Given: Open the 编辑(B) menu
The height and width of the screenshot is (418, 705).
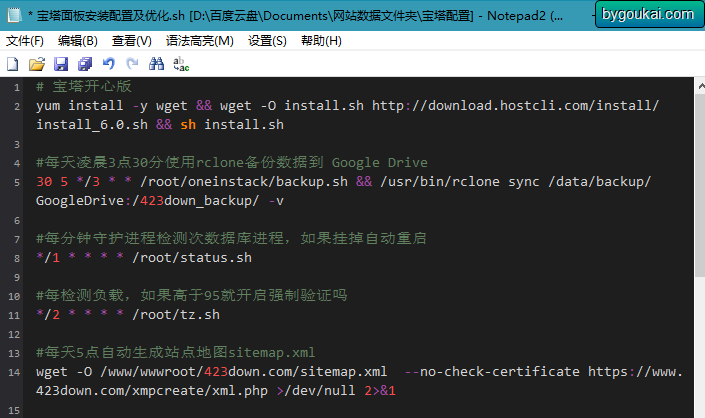Looking at the screenshot, I should pos(78,41).
